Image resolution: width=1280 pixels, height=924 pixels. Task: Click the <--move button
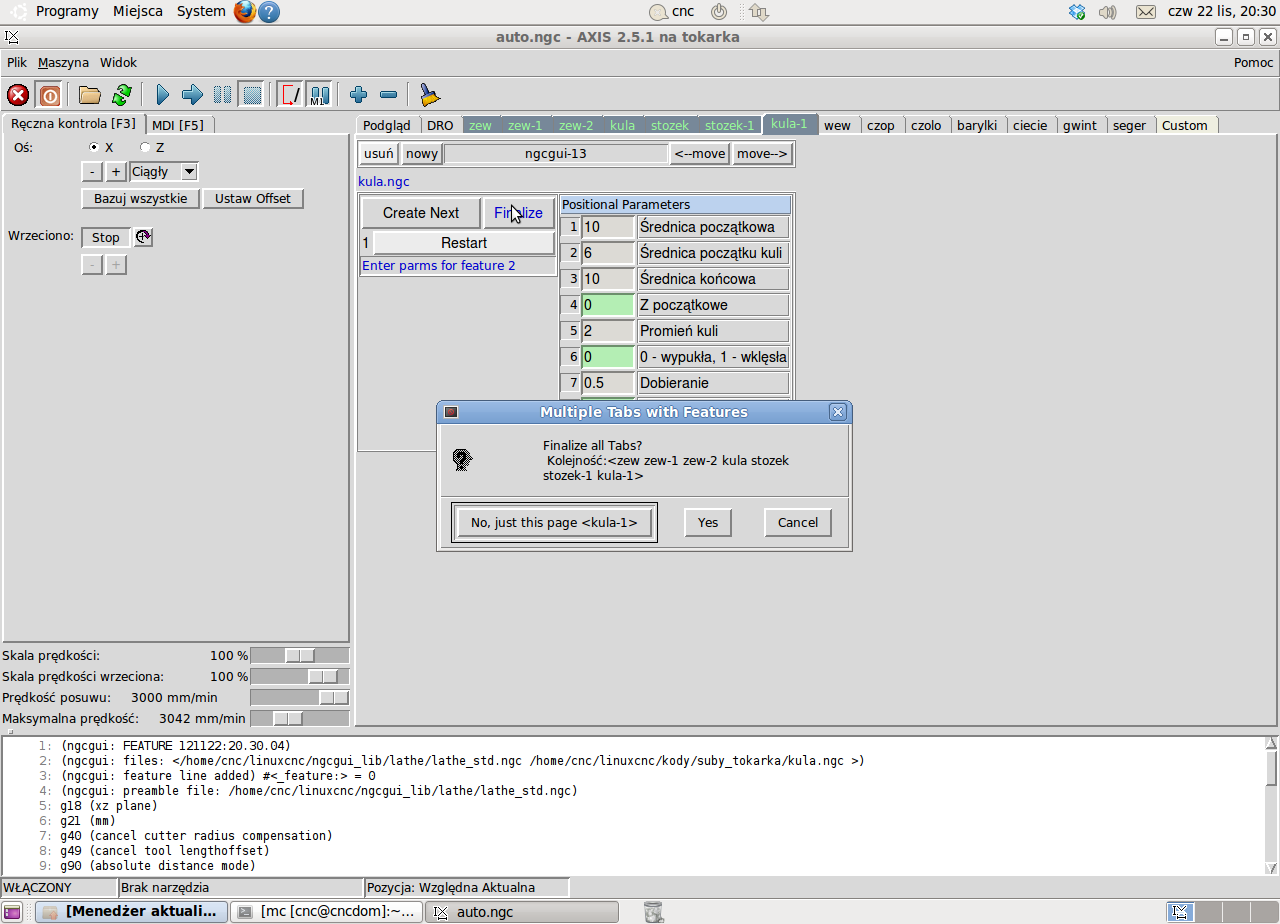(x=700, y=153)
